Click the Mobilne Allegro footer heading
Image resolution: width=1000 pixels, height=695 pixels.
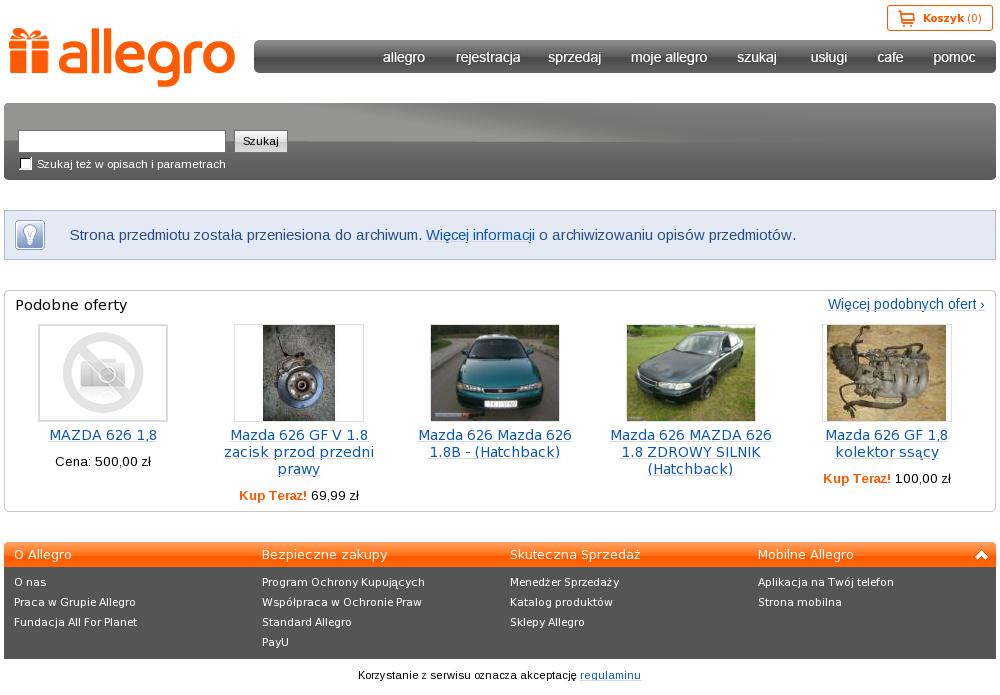click(805, 555)
